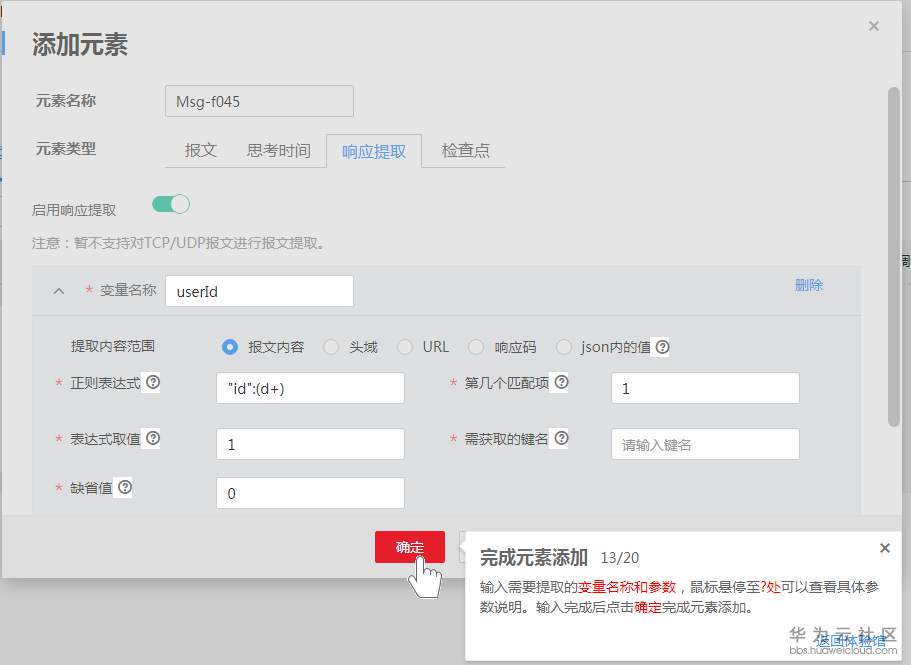Click the 返回体验馆 link
This screenshot has height=665, width=911.
(x=851, y=641)
